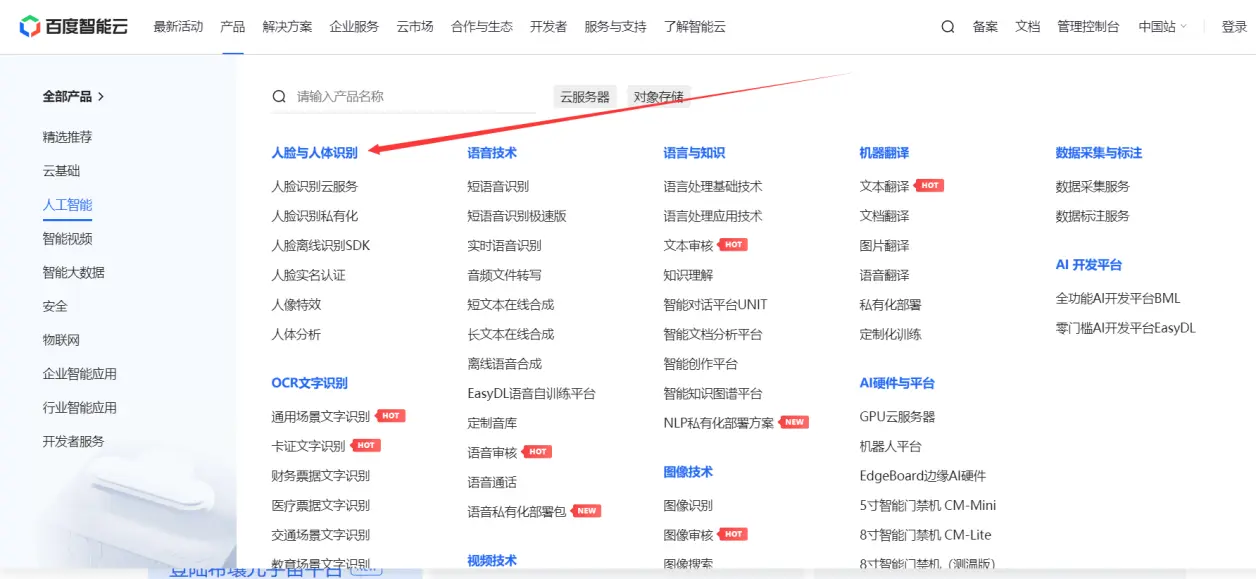1256x579 pixels.
Task: Open the 云市场 menu
Action: point(415,27)
